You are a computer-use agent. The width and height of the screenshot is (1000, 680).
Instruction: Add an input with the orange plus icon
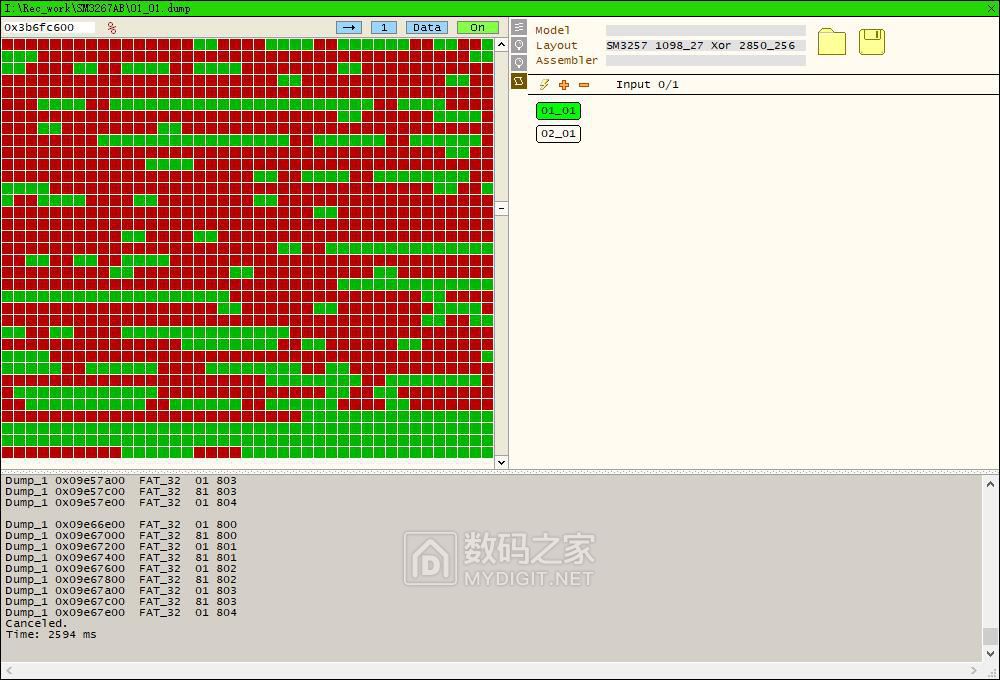click(564, 84)
